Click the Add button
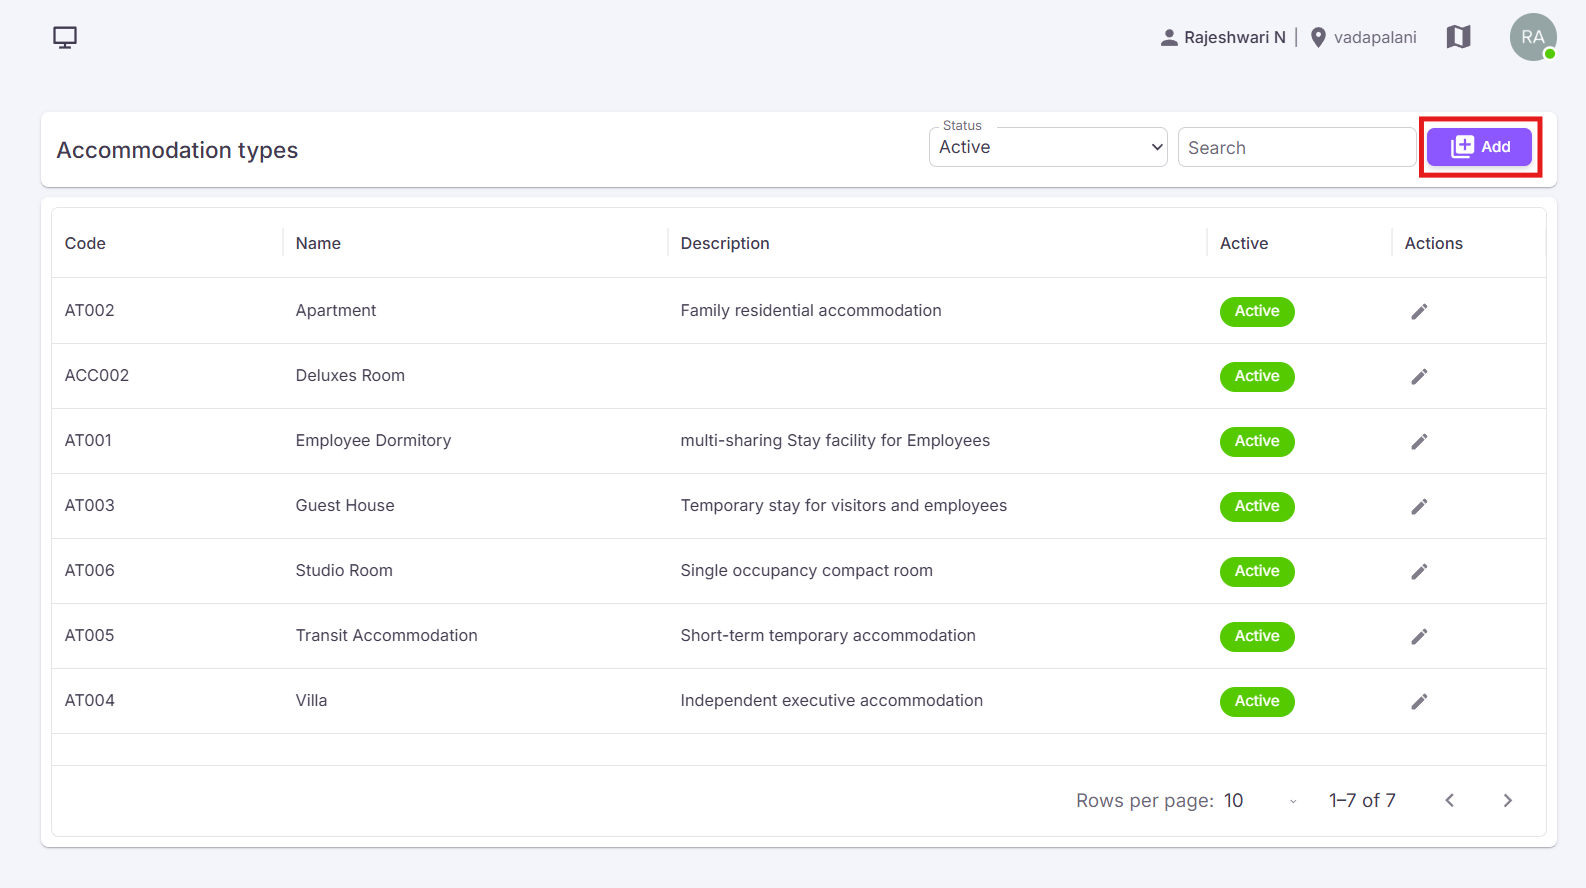This screenshot has height=888, width=1586. [x=1480, y=147]
